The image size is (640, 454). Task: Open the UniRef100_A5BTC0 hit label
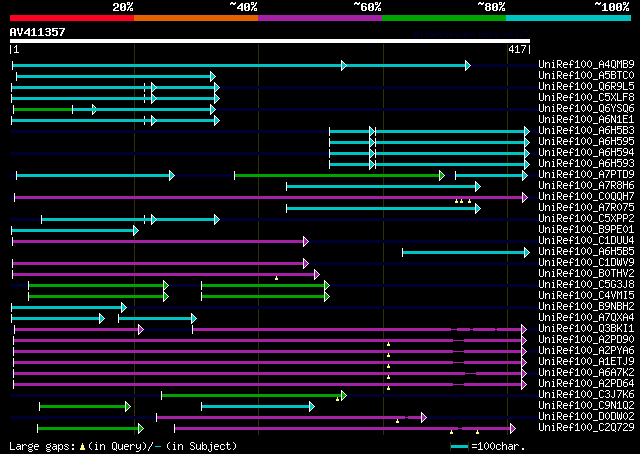(x=586, y=75)
